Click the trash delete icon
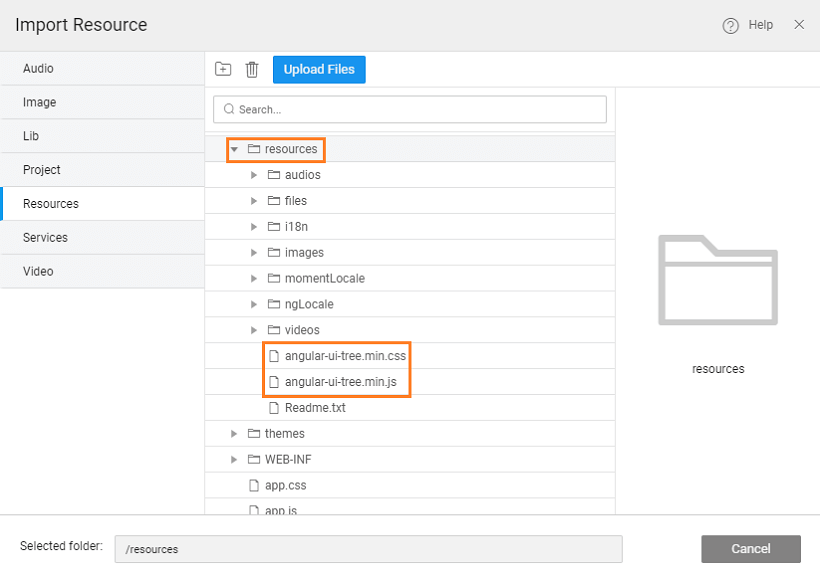 click(x=252, y=69)
